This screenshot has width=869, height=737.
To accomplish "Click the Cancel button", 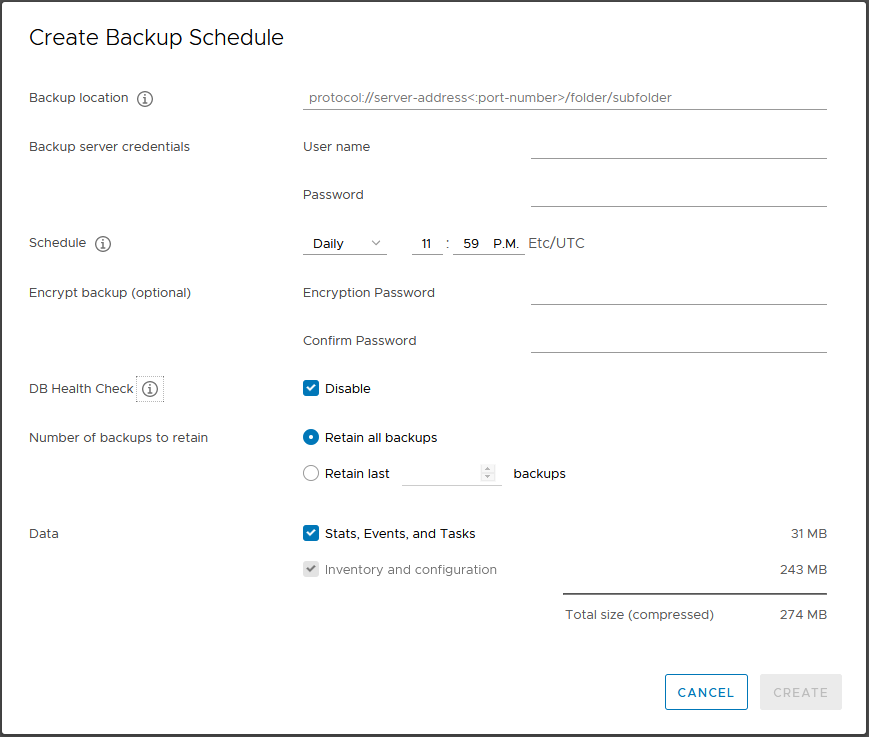I will [x=706, y=692].
